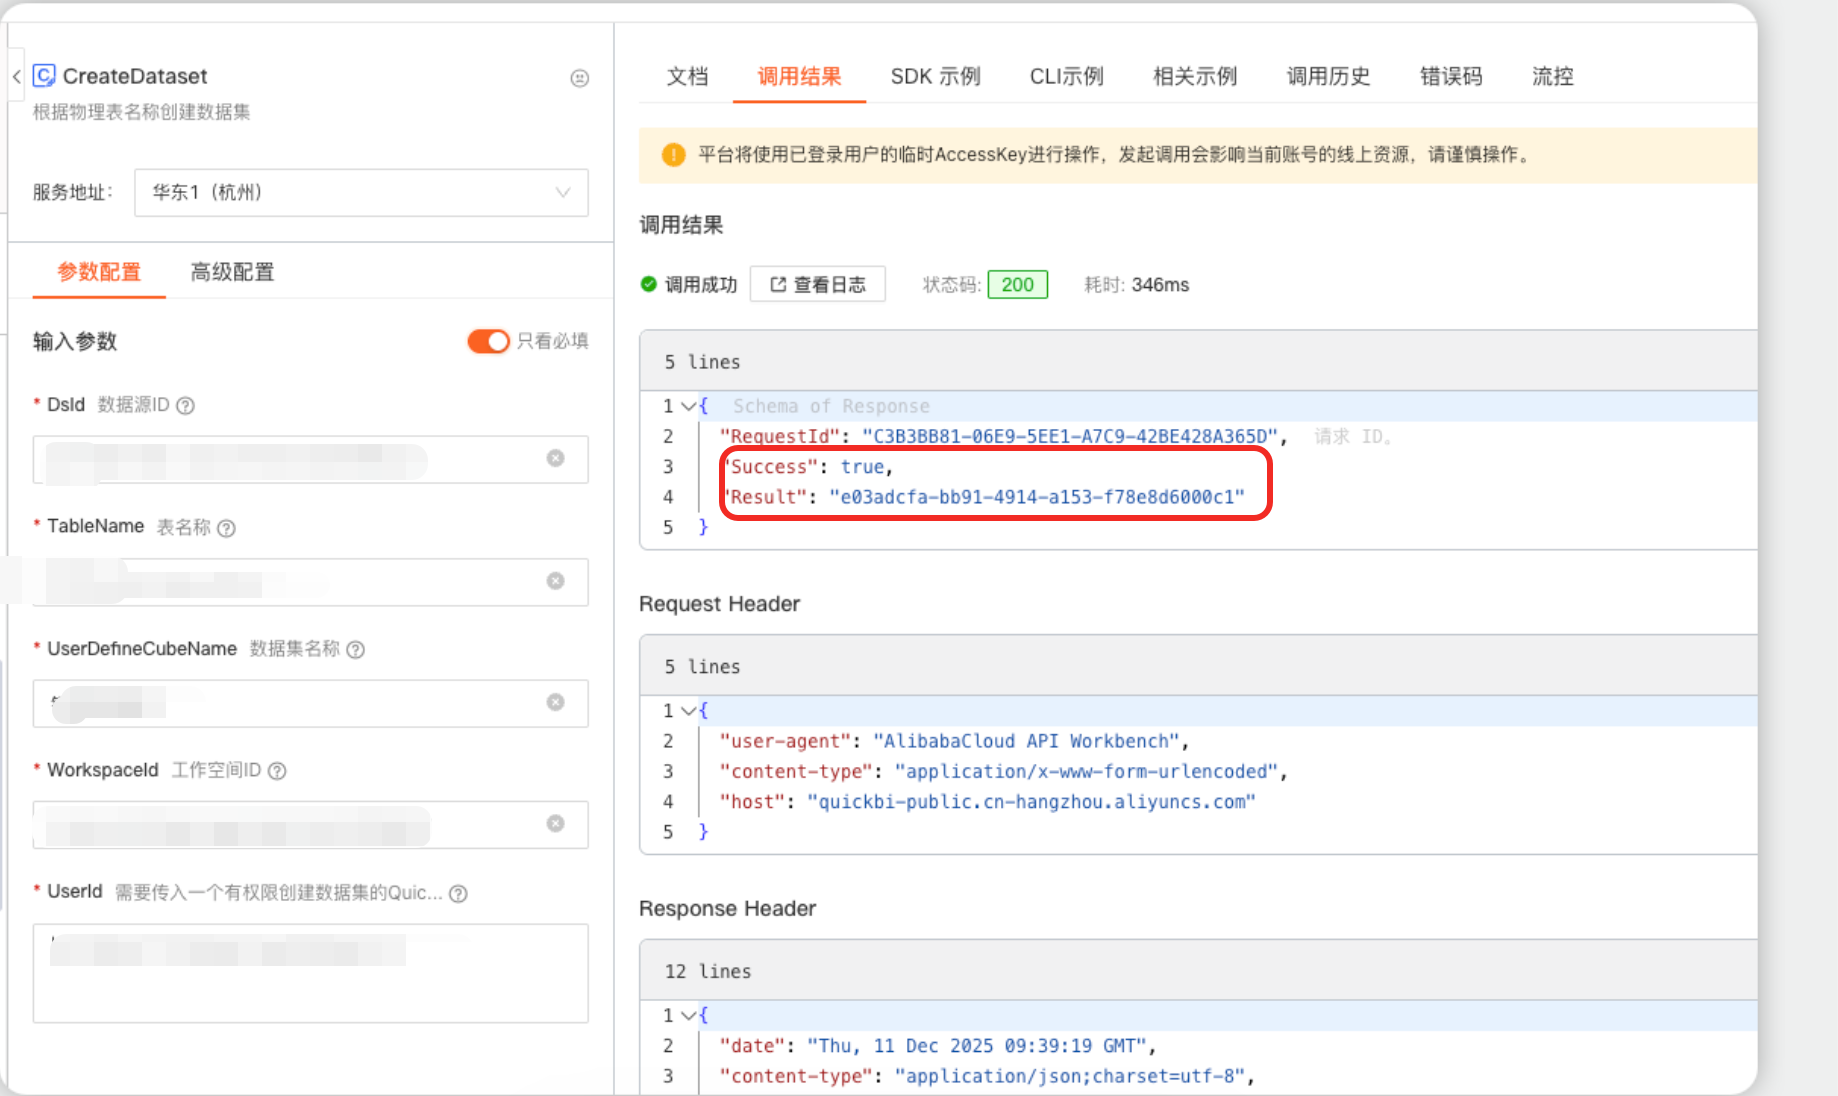Screen dimensions: 1838x1096
Task: Collapse the Request Header JSON block
Action: click(x=688, y=711)
